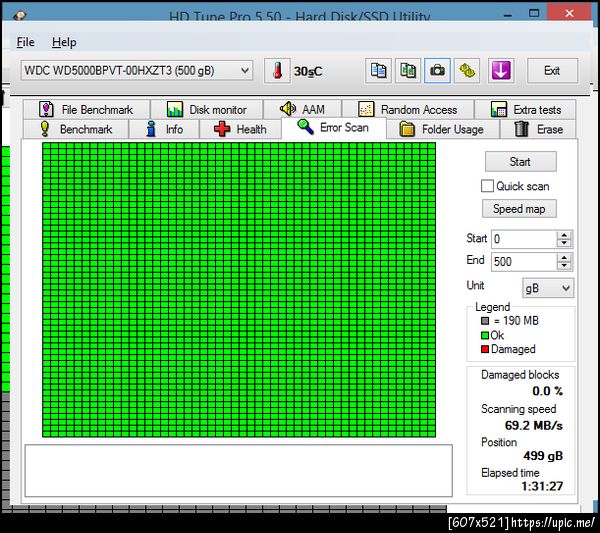Click the Error Scan magnifier icon
Image resolution: width=600 pixels, height=533 pixels.
[305, 127]
